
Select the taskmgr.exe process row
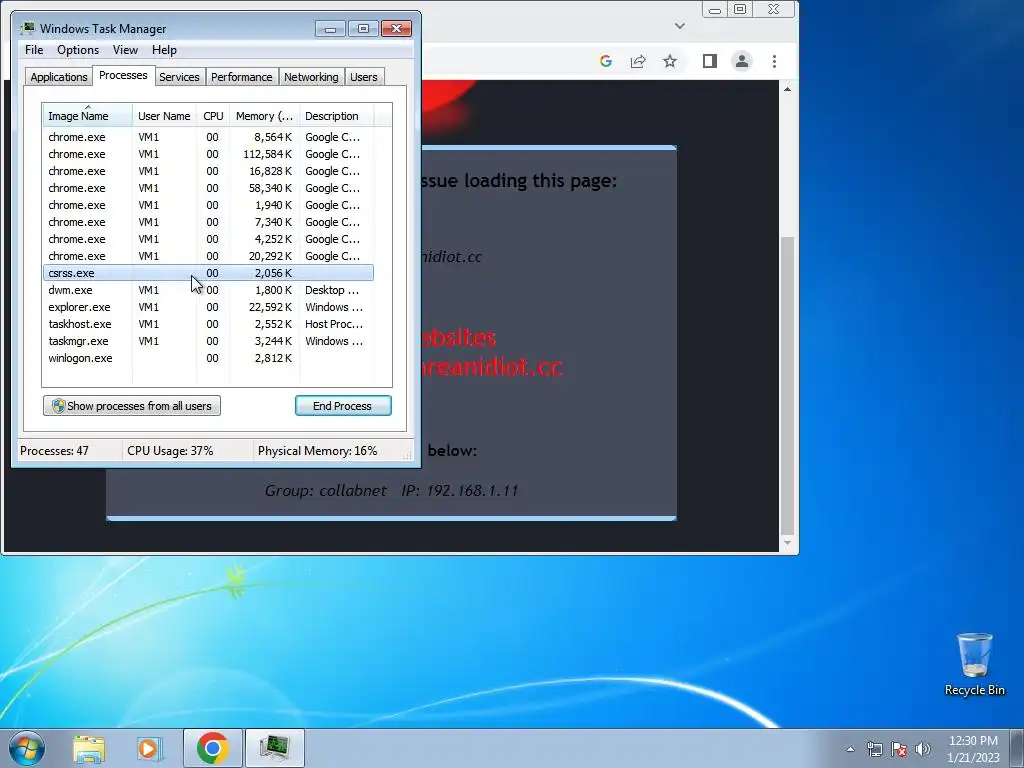click(x=208, y=341)
